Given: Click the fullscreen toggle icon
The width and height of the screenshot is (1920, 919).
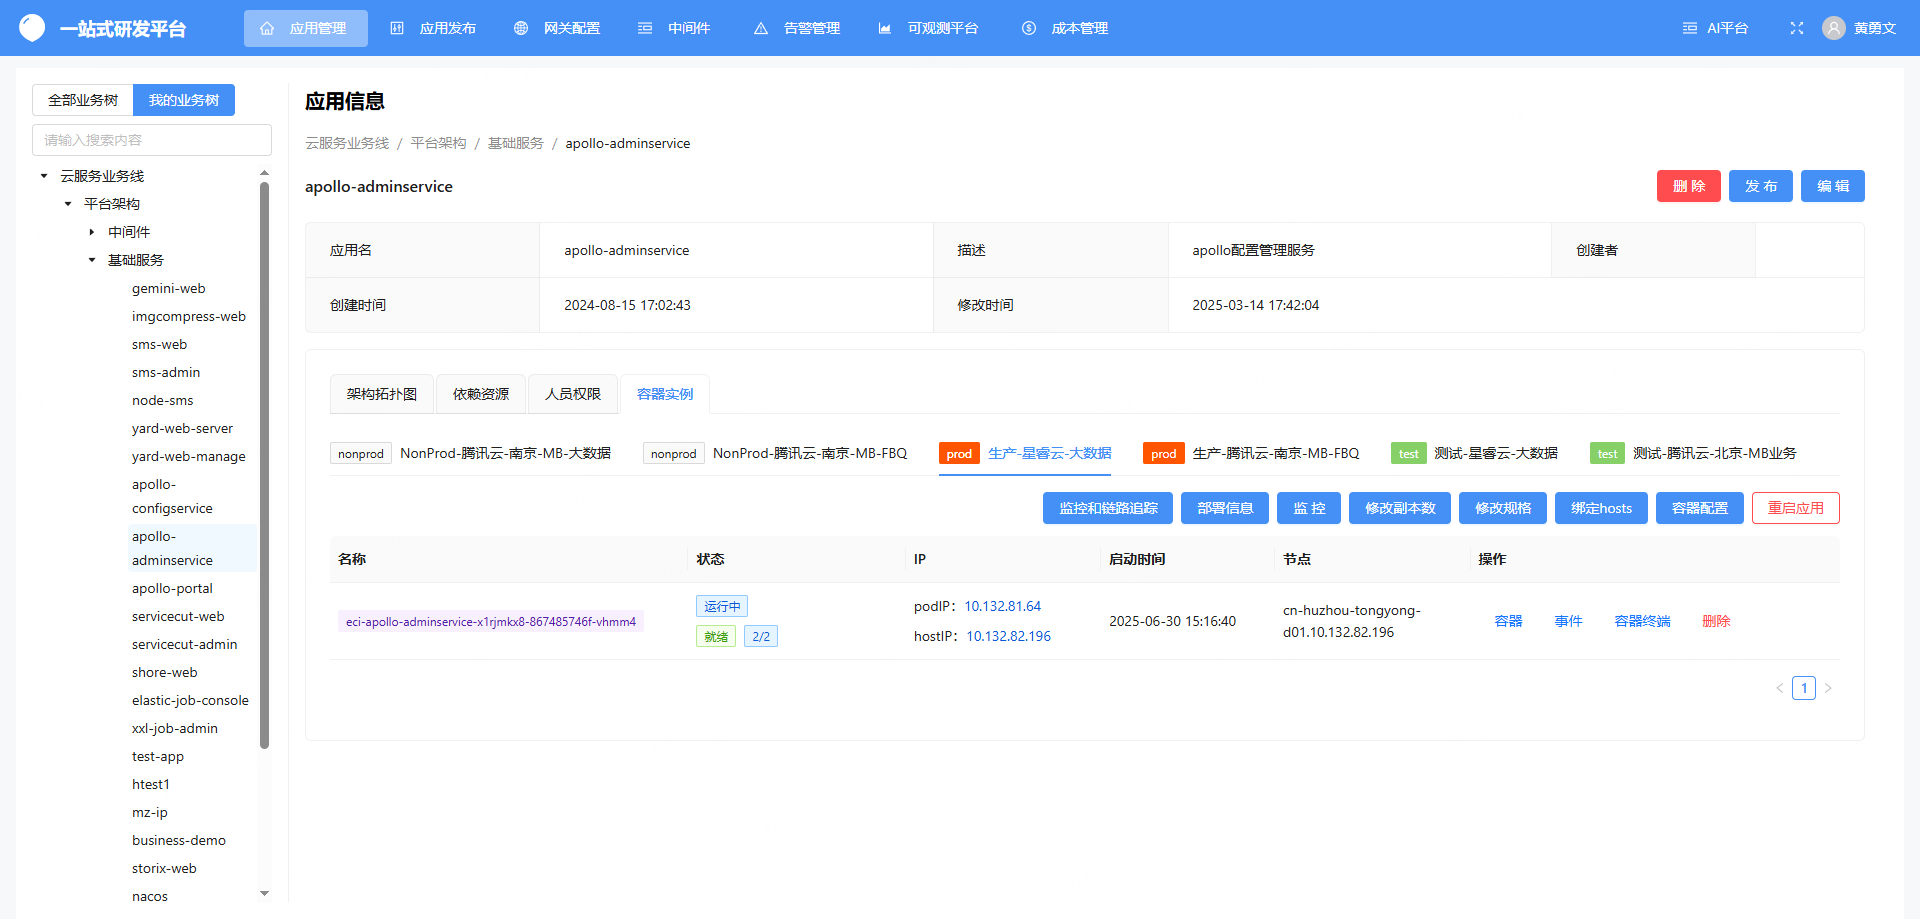Looking at the screenshot, I should pyautogui.click(x=1796, y=28).
